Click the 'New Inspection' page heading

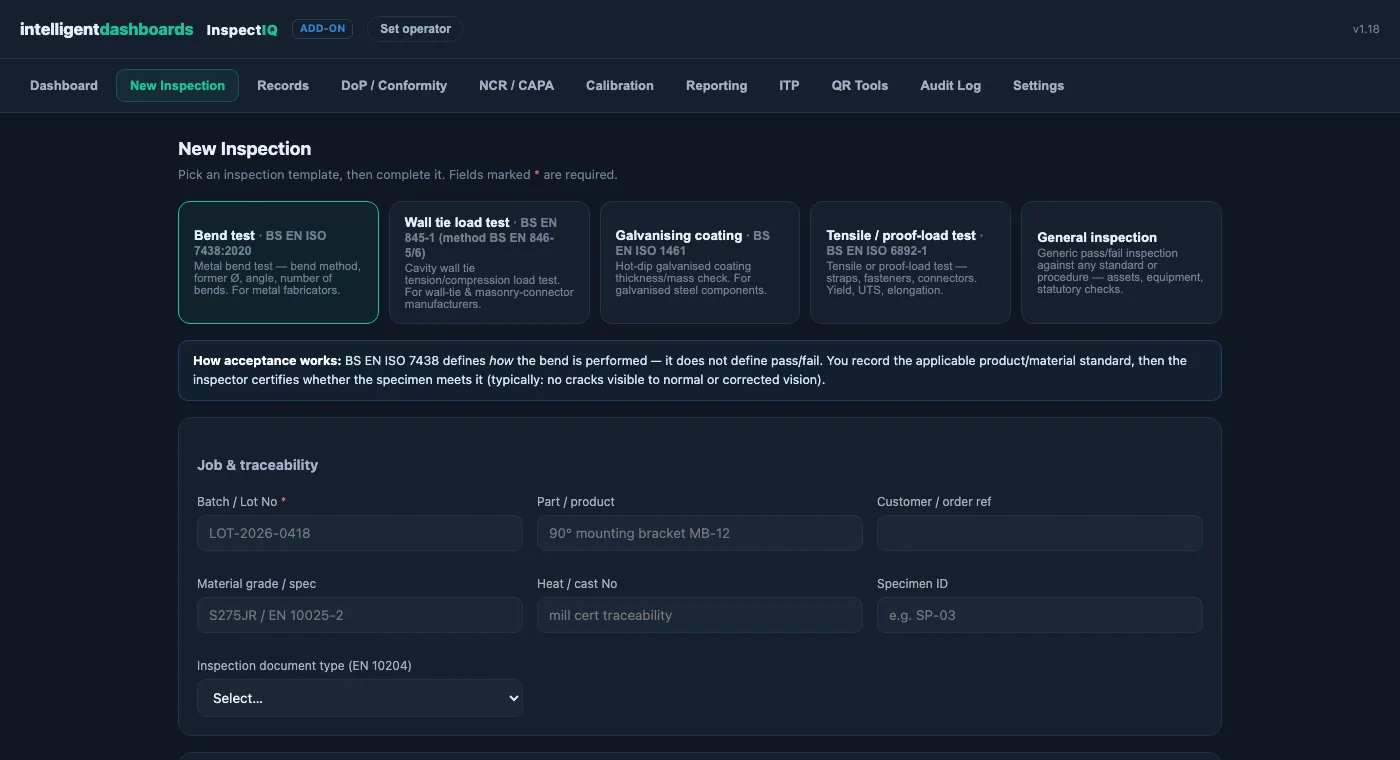[245, 149]
